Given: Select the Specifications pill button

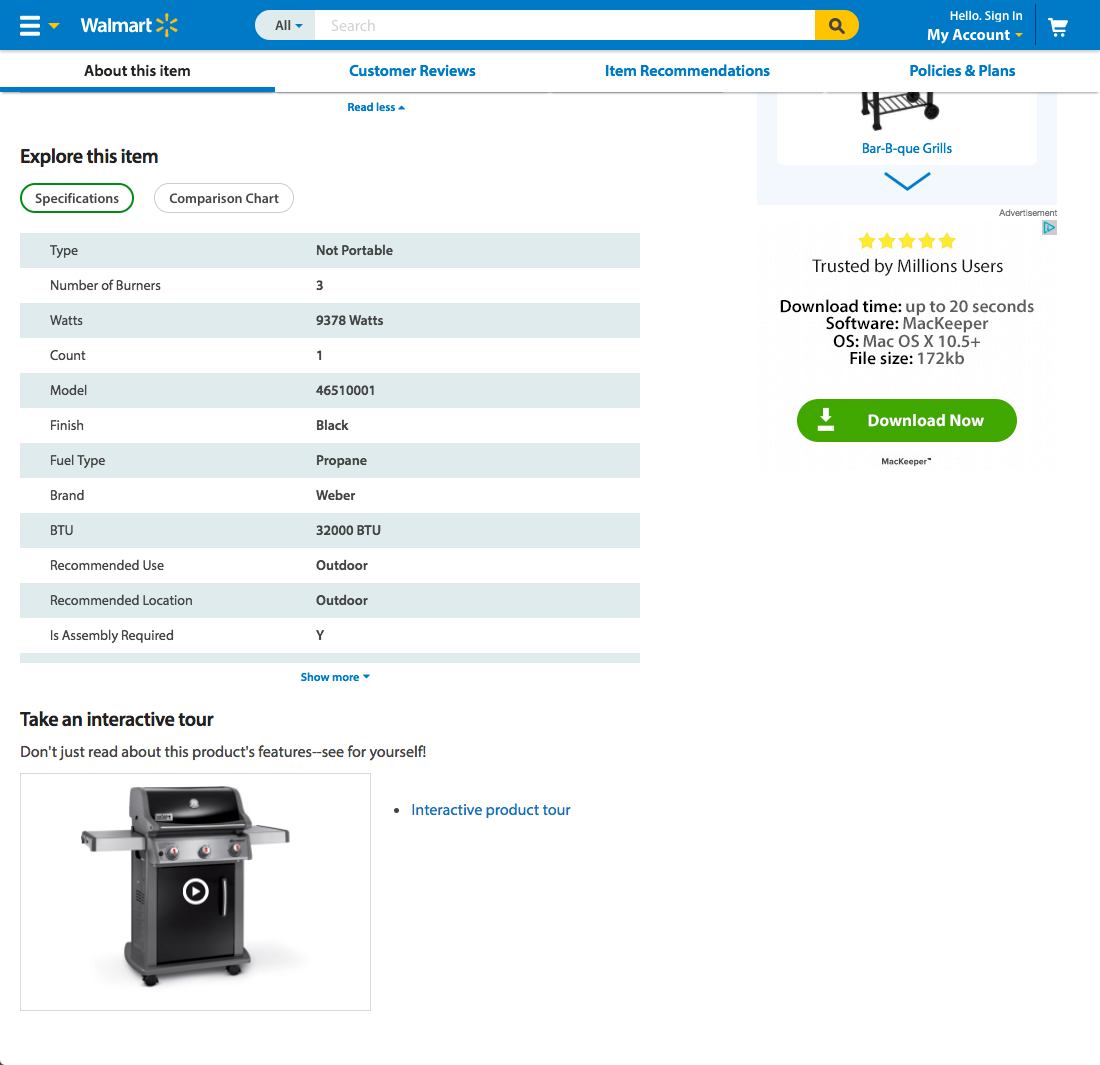Looking at the screenshot, I should click(x=77, y=198).
